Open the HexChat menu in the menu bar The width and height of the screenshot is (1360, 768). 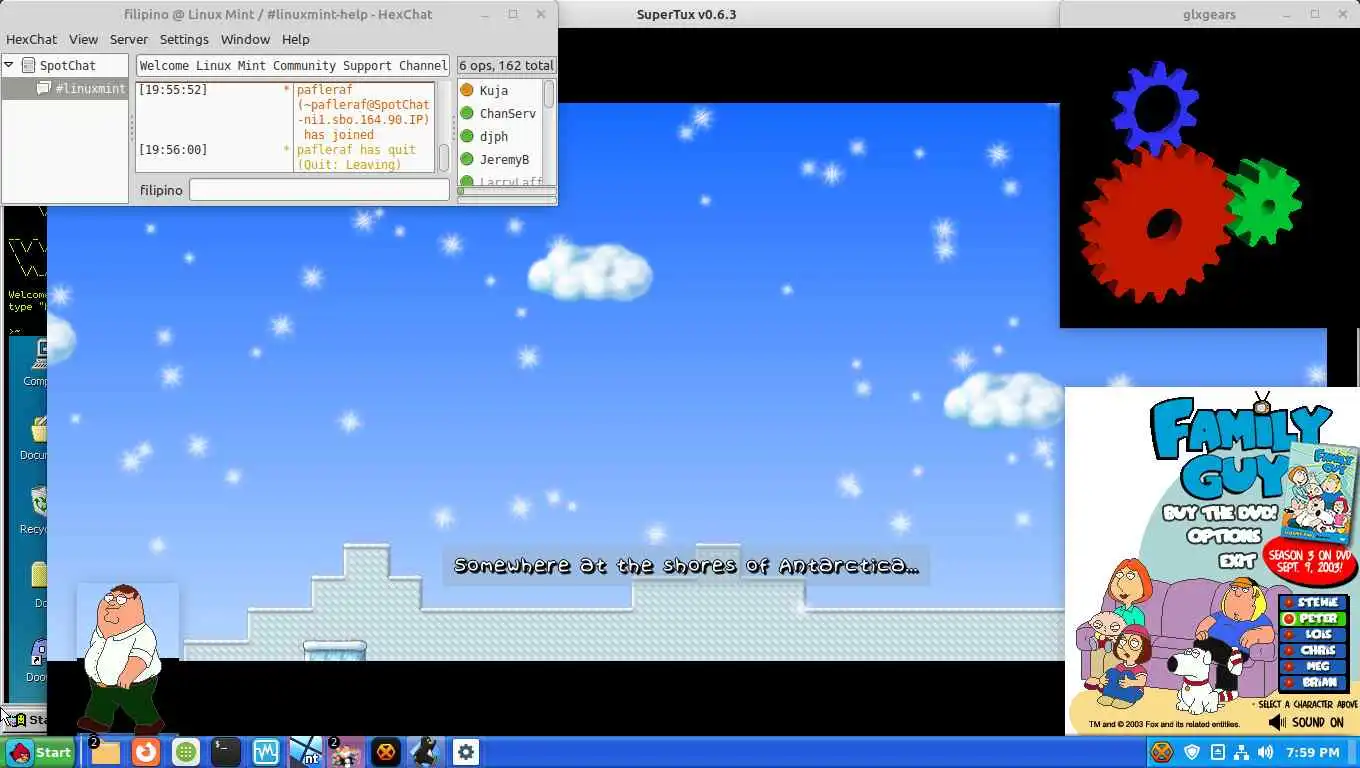(x=32, y=39)
